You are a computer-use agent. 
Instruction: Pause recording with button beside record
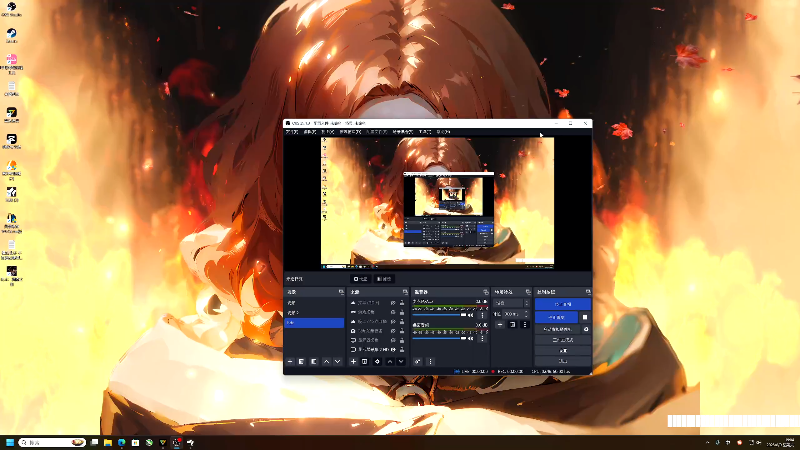click(x=585, y=317)
